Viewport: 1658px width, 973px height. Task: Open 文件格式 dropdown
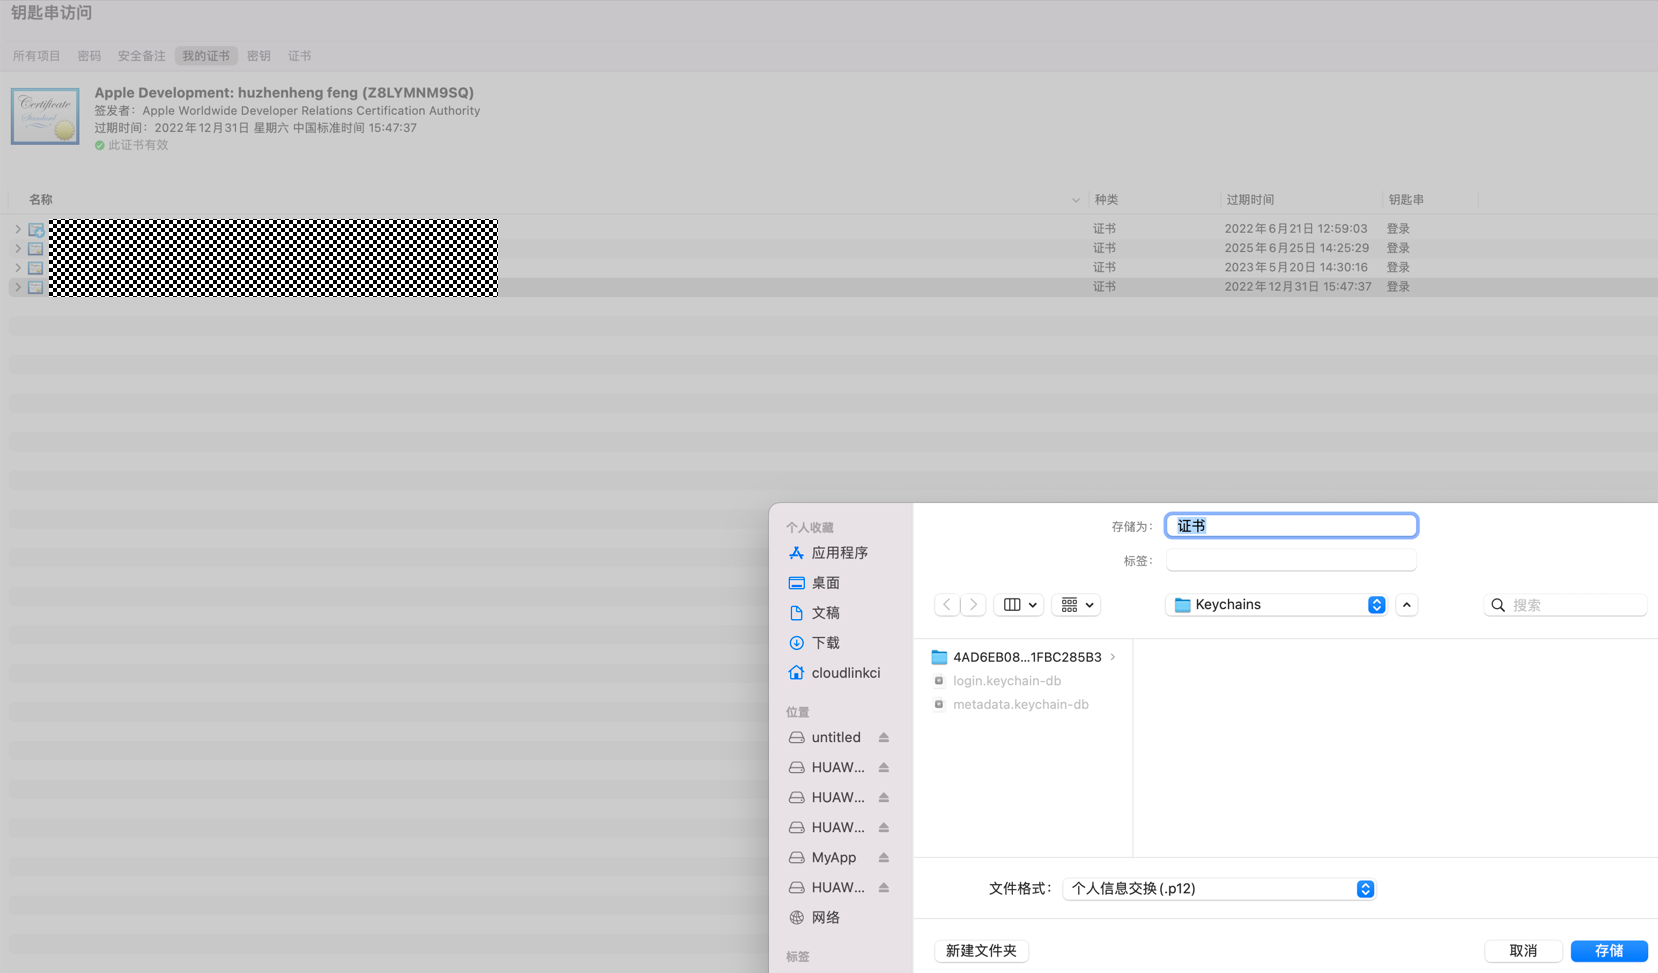1219,889
